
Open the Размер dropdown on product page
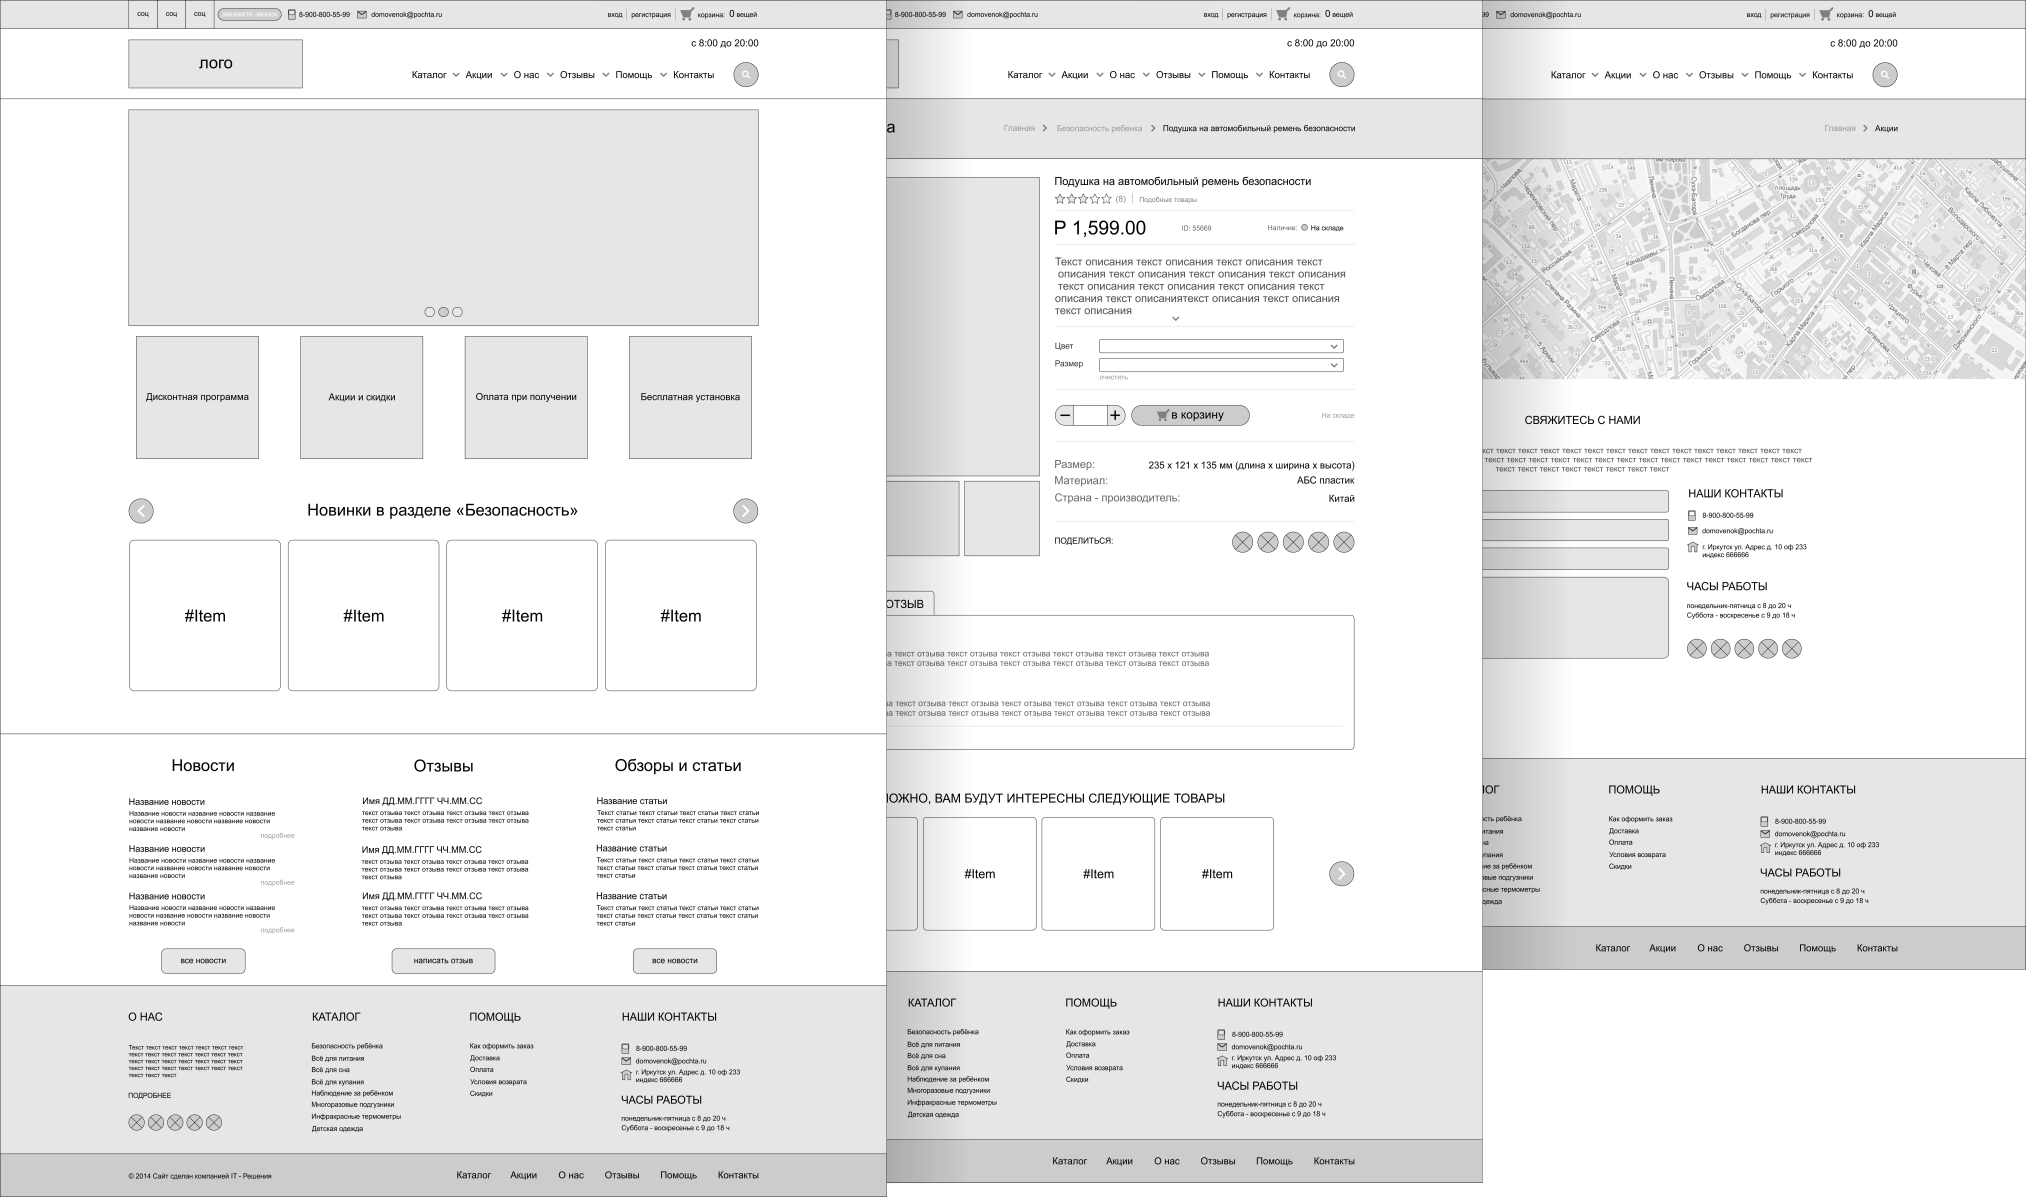(x=1220, y=365)
